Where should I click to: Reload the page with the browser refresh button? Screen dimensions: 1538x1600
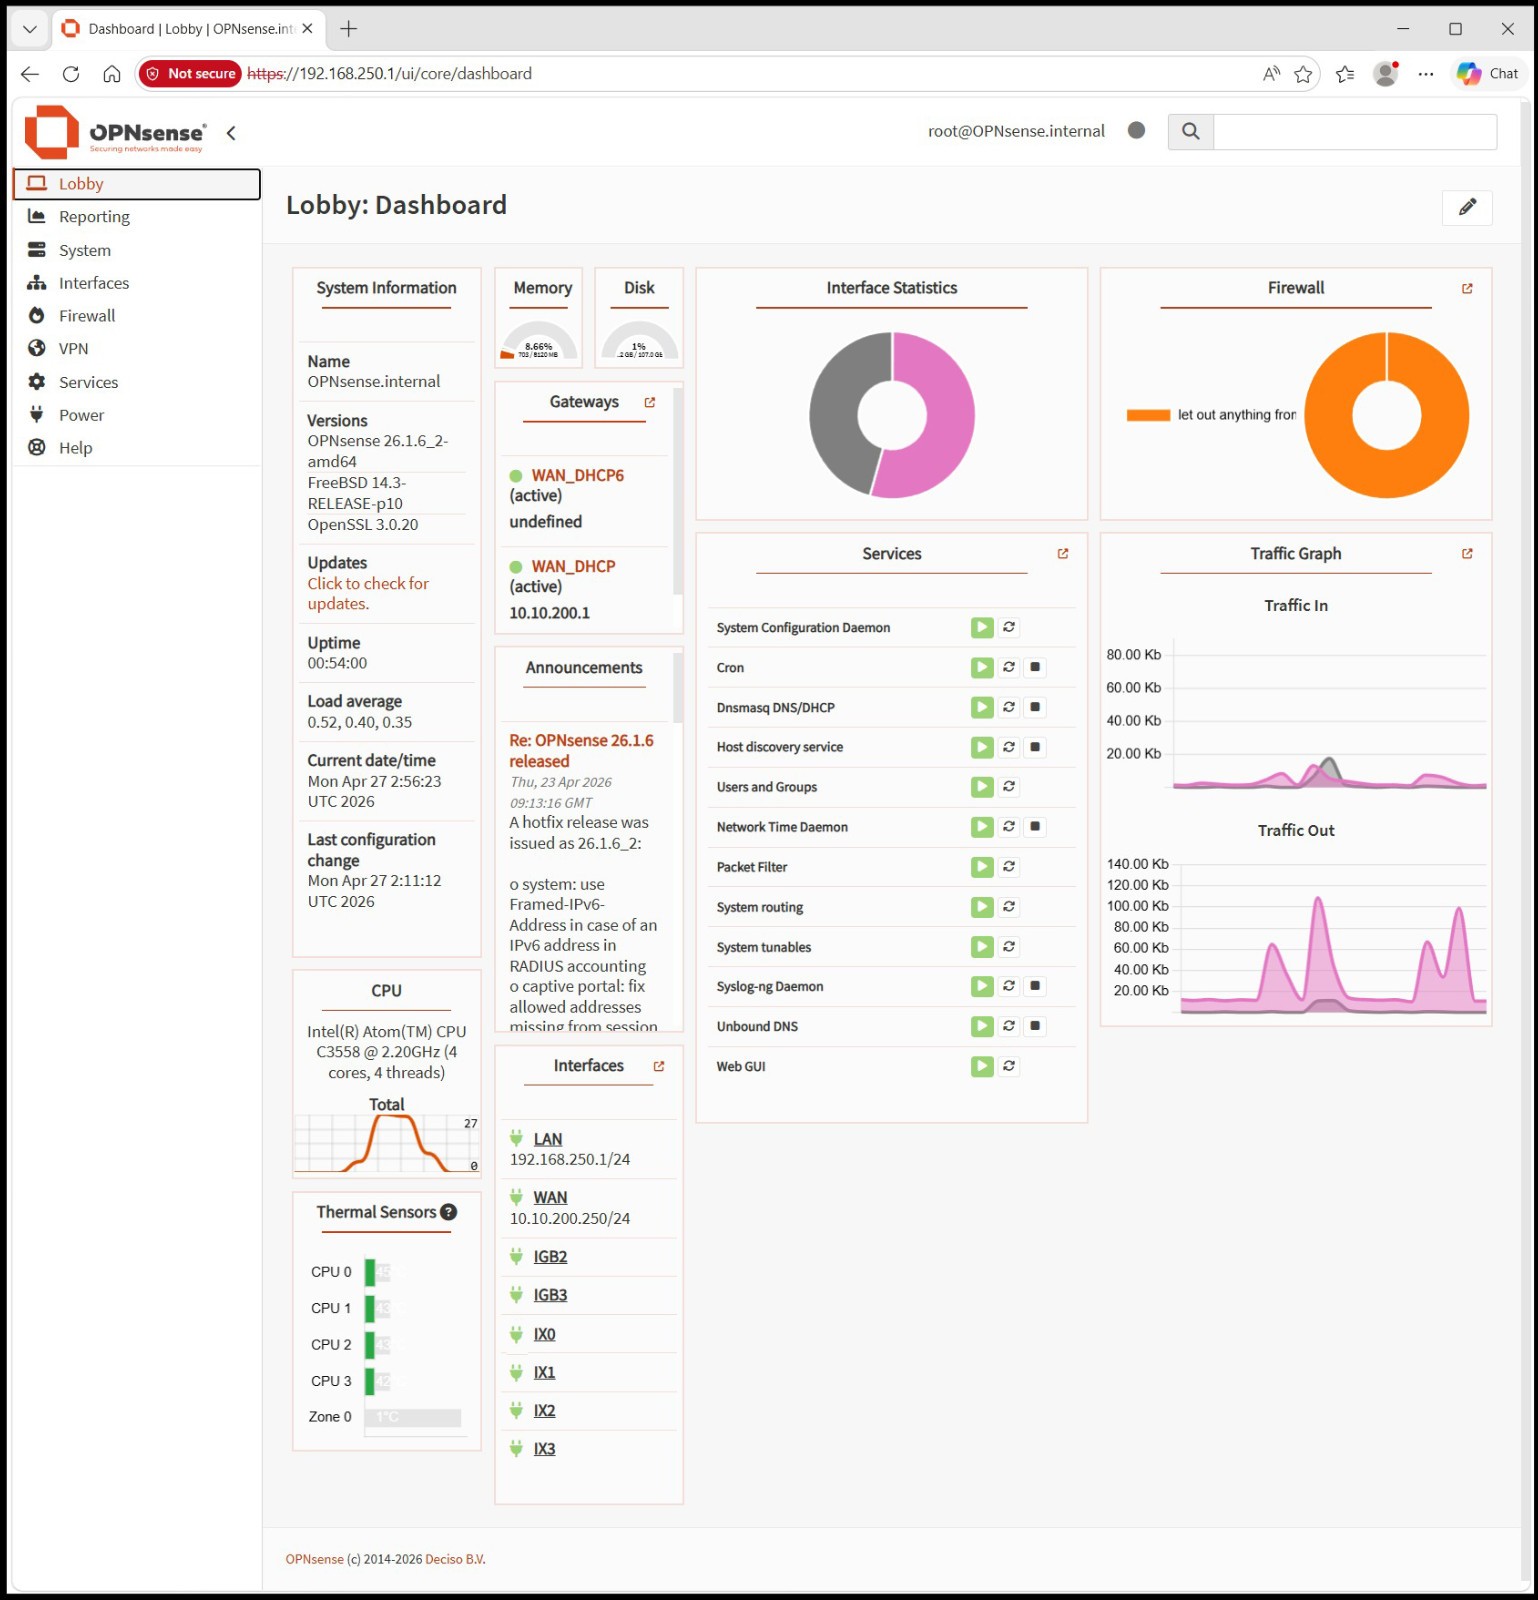(71, 74)
